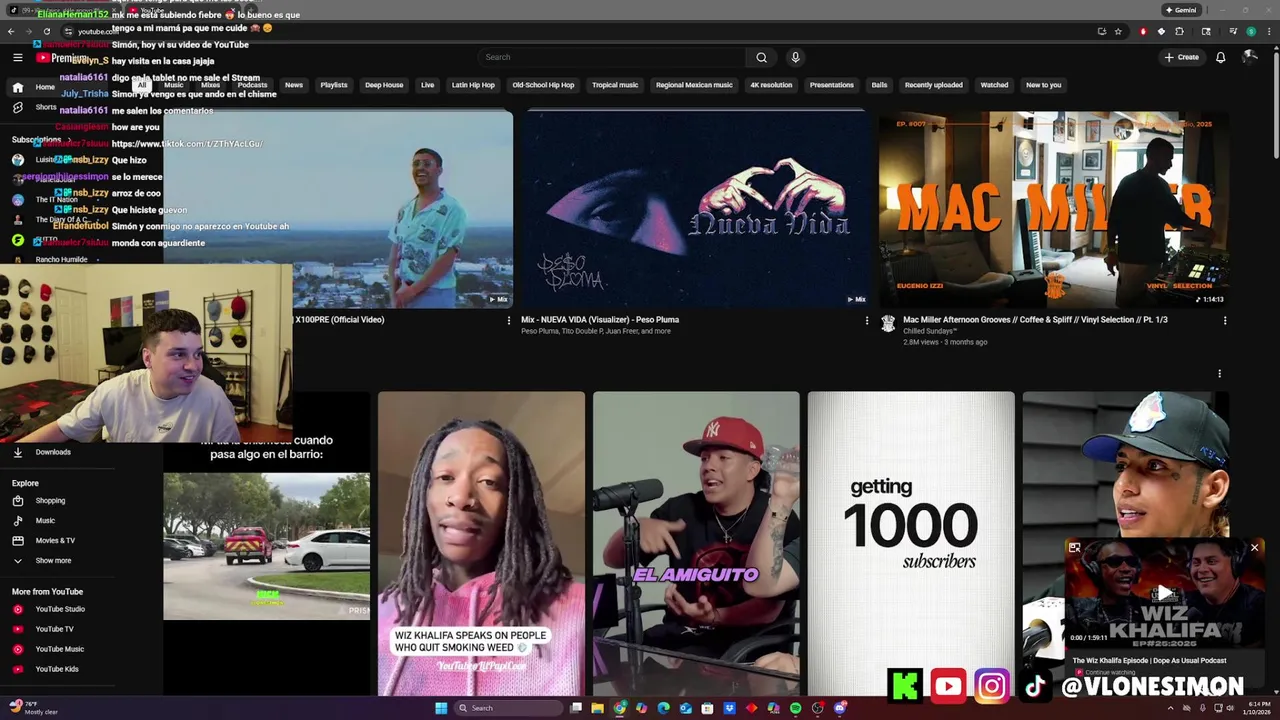This screenshot has width=1280, height=720.
Task: Click the Gemini button in Chrome
Action: pyautogui.click(x=1181, y=10)
